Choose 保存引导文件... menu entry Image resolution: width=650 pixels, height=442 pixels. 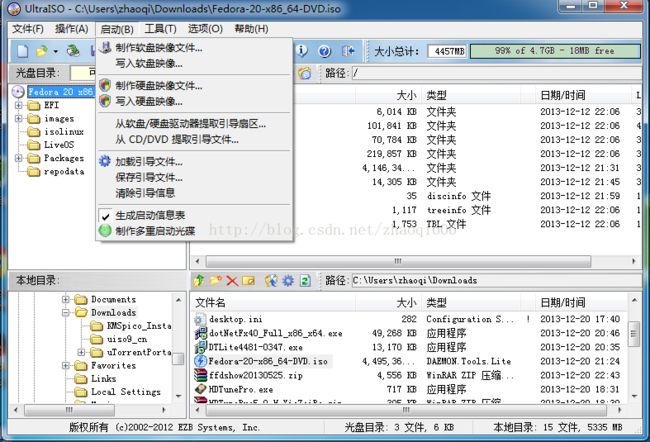pos(148,177)
